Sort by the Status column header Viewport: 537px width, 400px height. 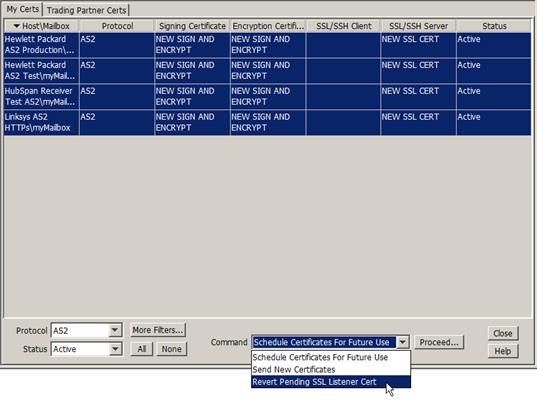[494, 26]
